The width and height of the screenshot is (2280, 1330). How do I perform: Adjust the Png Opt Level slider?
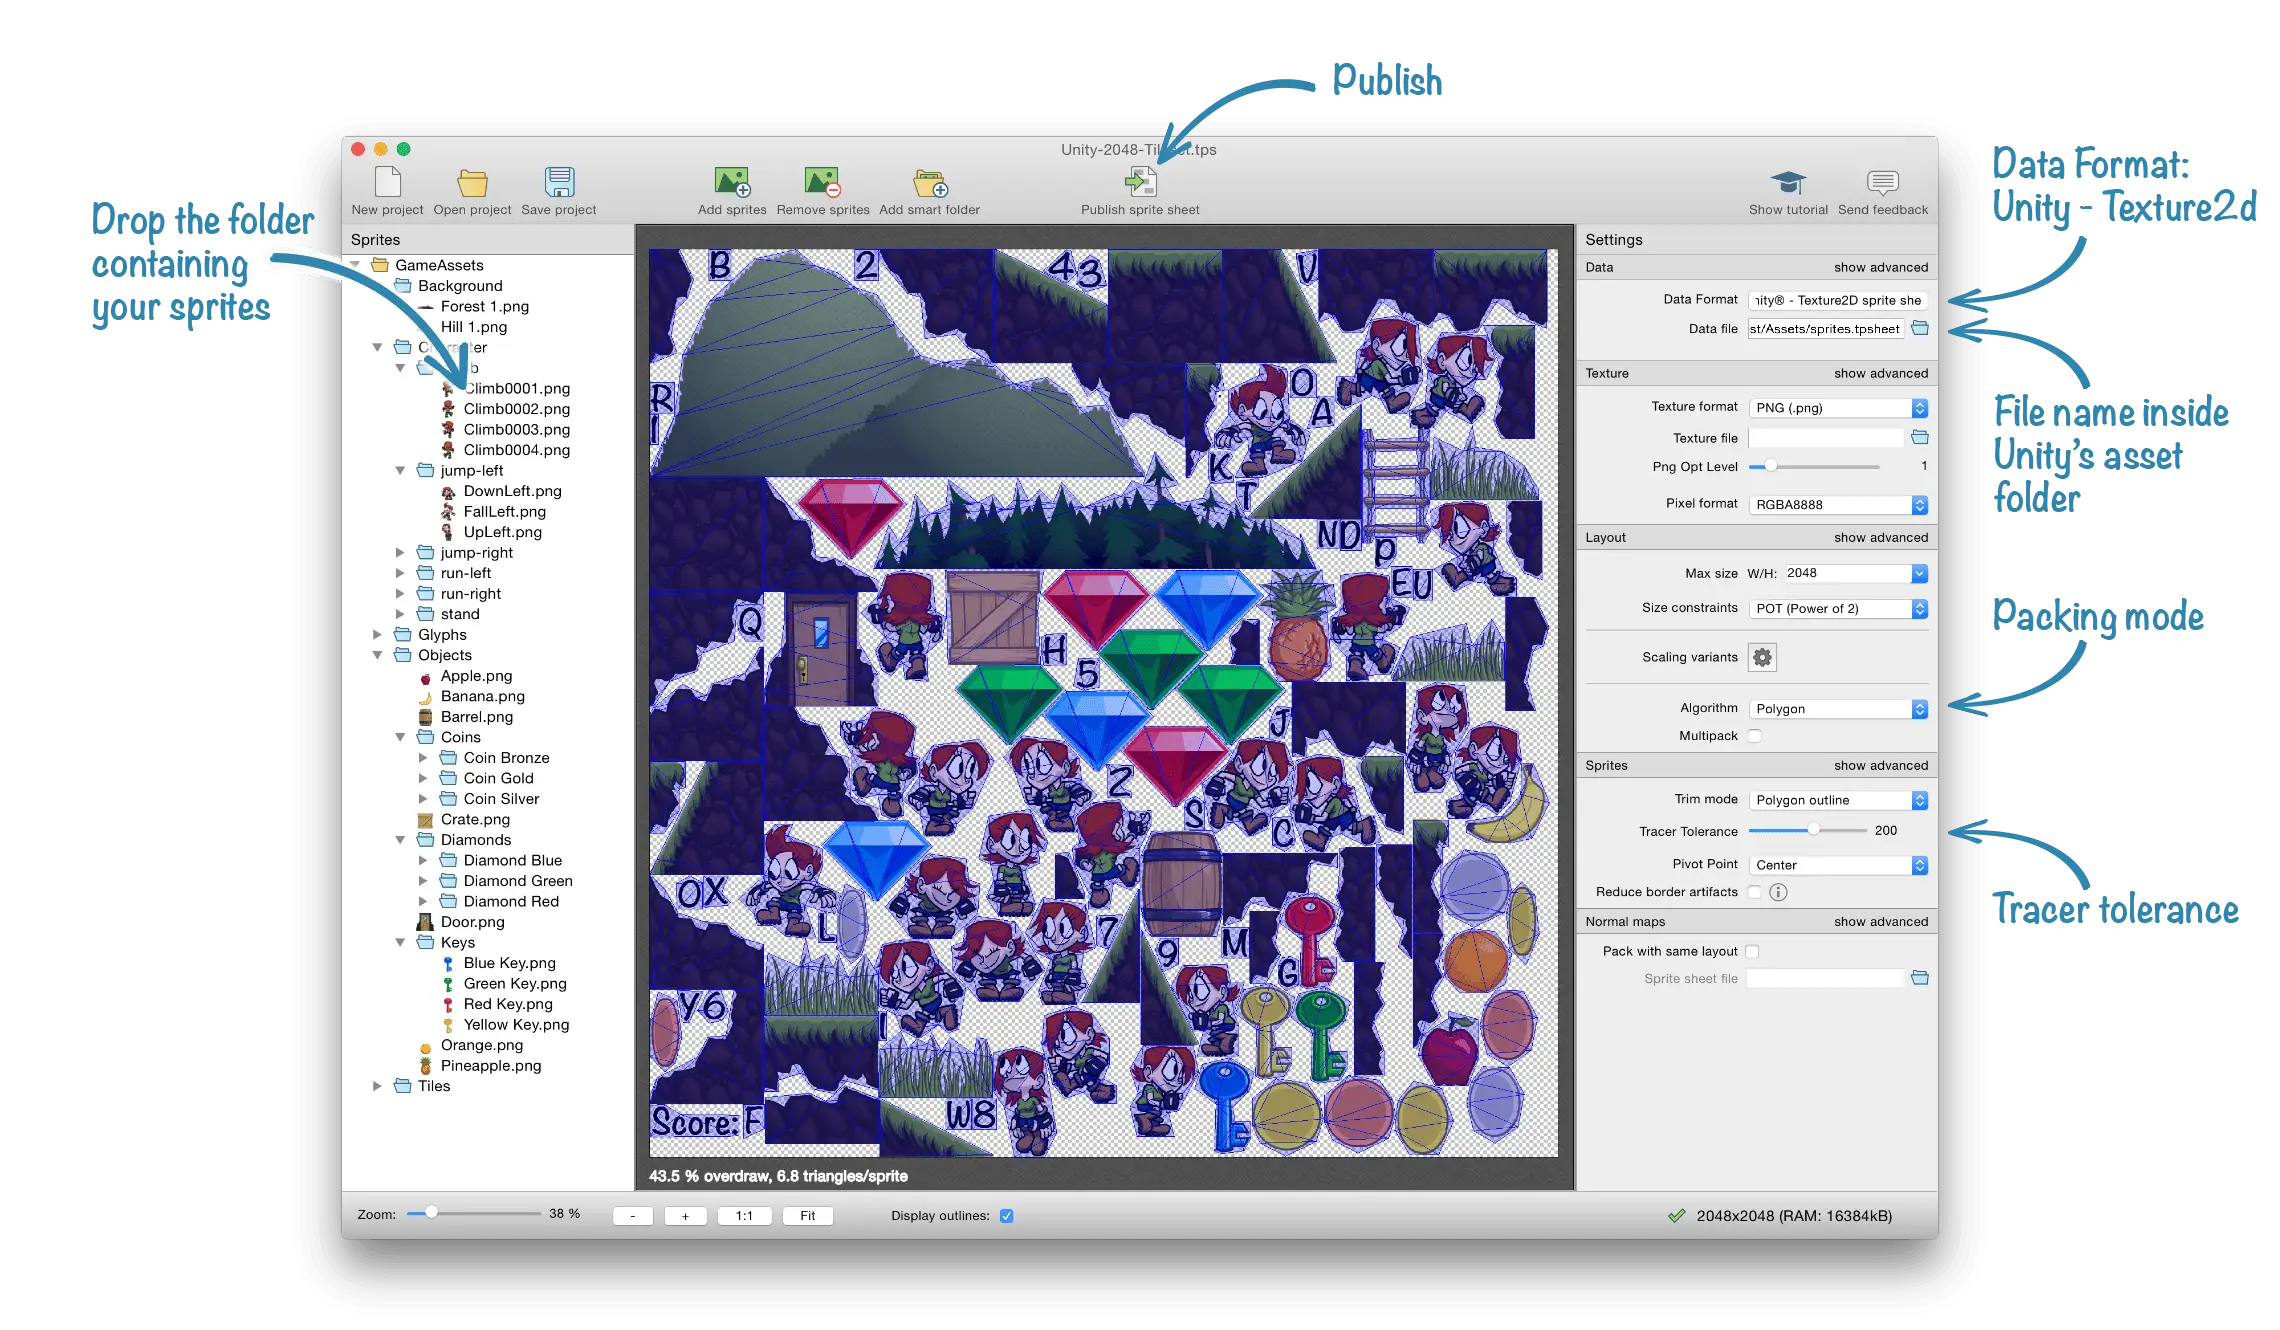(x=1813, y=466)
